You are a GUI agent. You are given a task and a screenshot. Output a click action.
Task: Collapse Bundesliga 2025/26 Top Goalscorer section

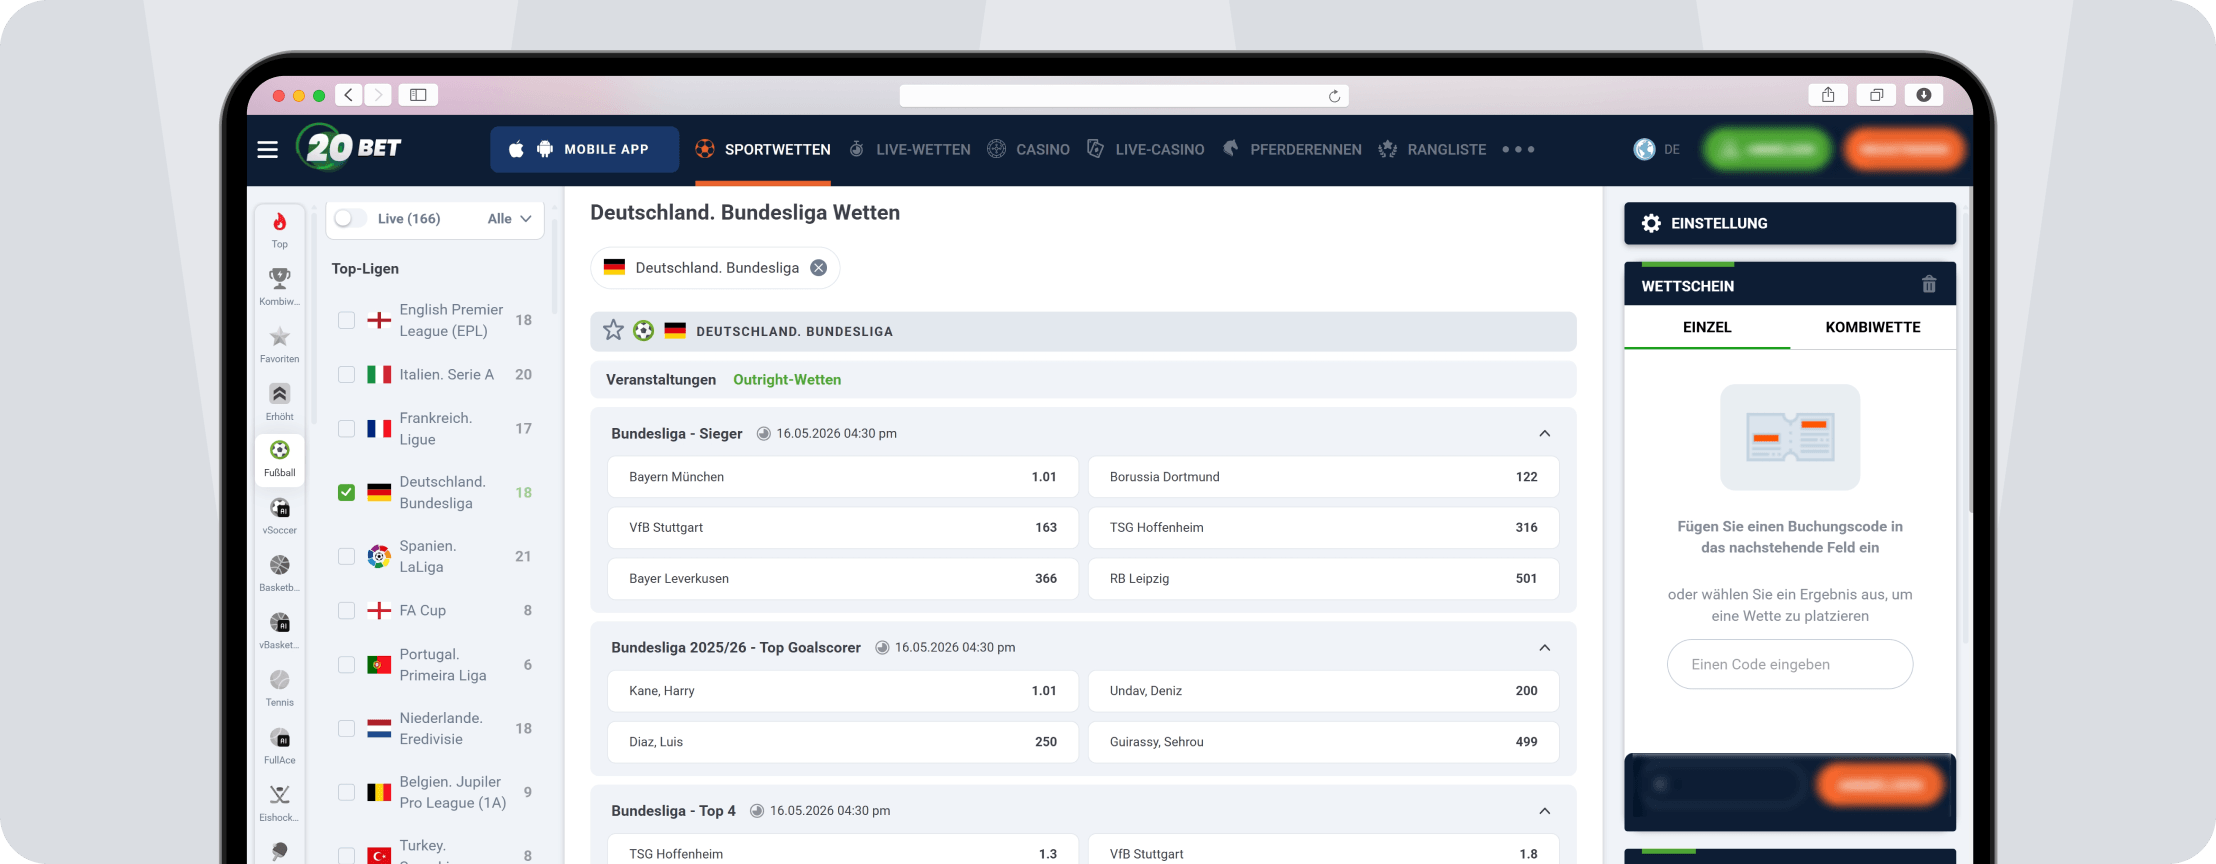pyautogui.click(x=1544, y=648)
